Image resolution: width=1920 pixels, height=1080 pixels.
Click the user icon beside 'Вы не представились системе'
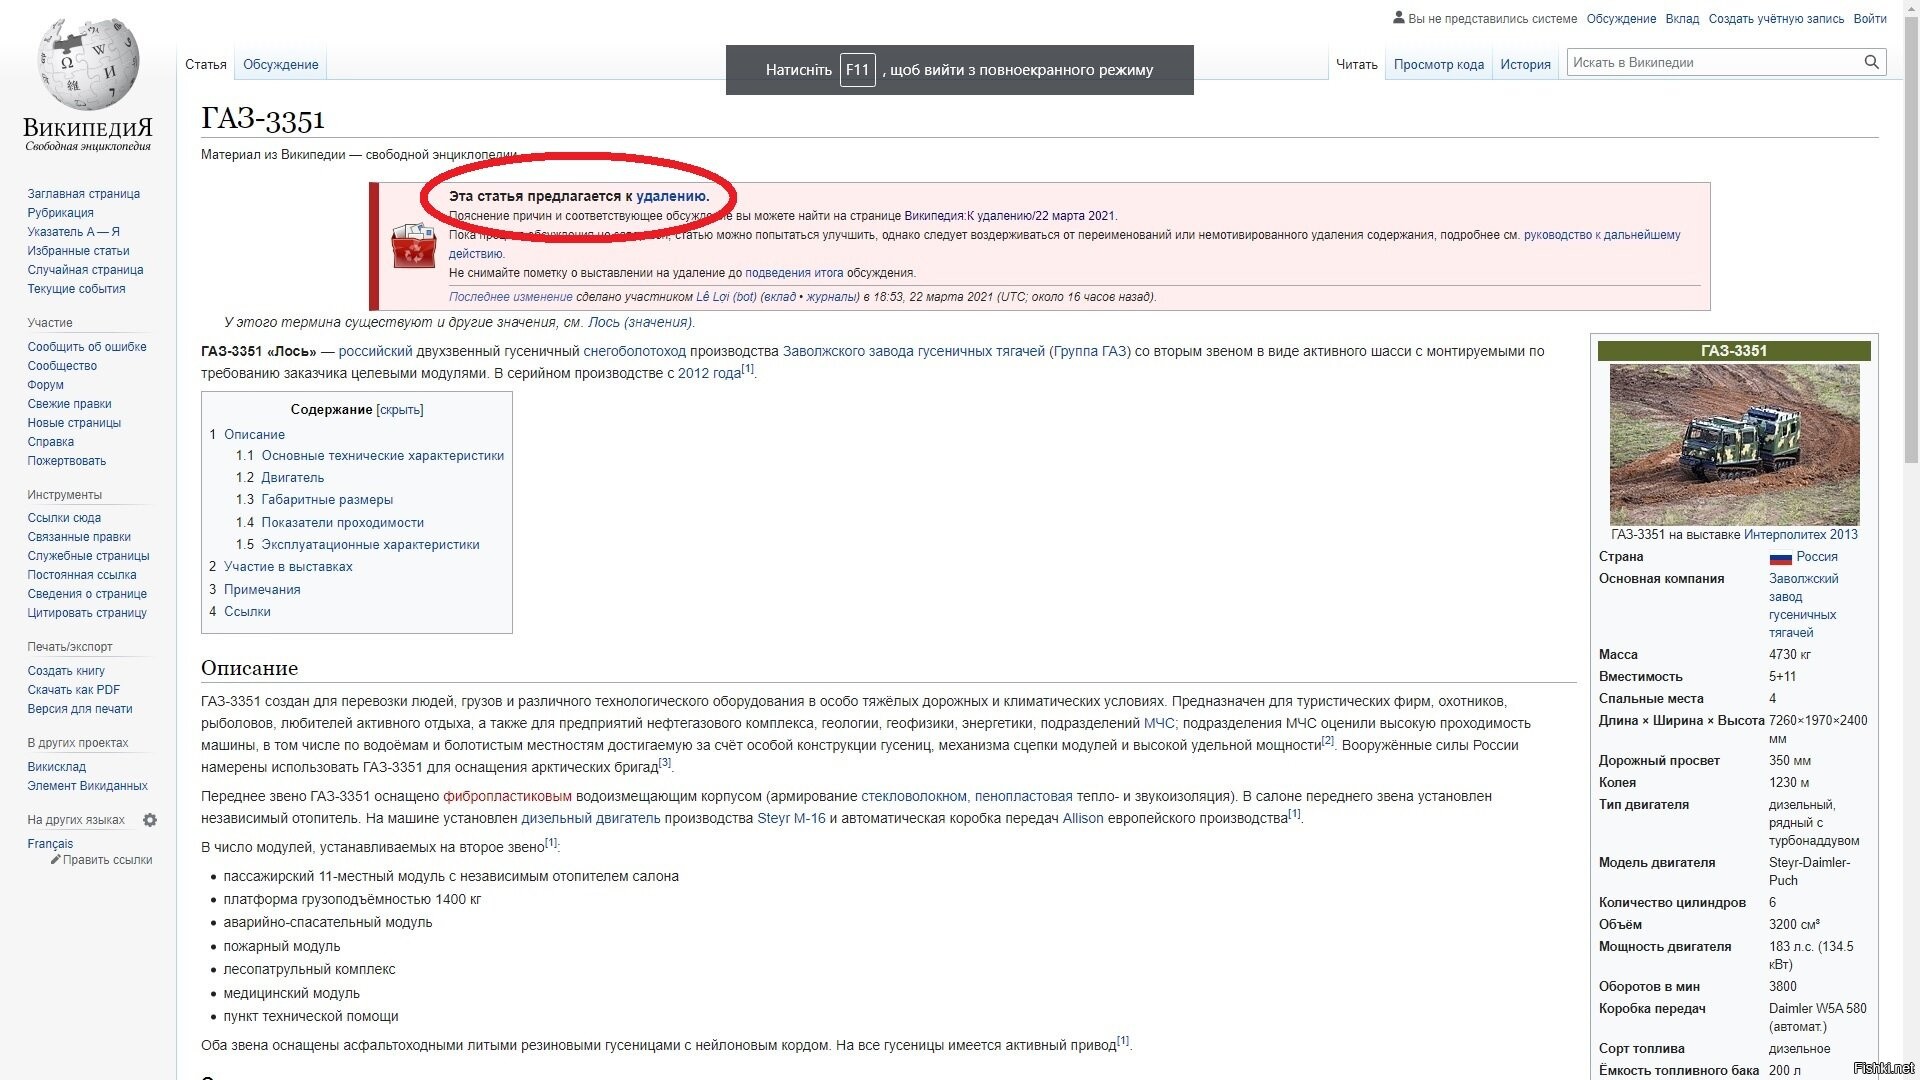click(x=1398, y=18)
